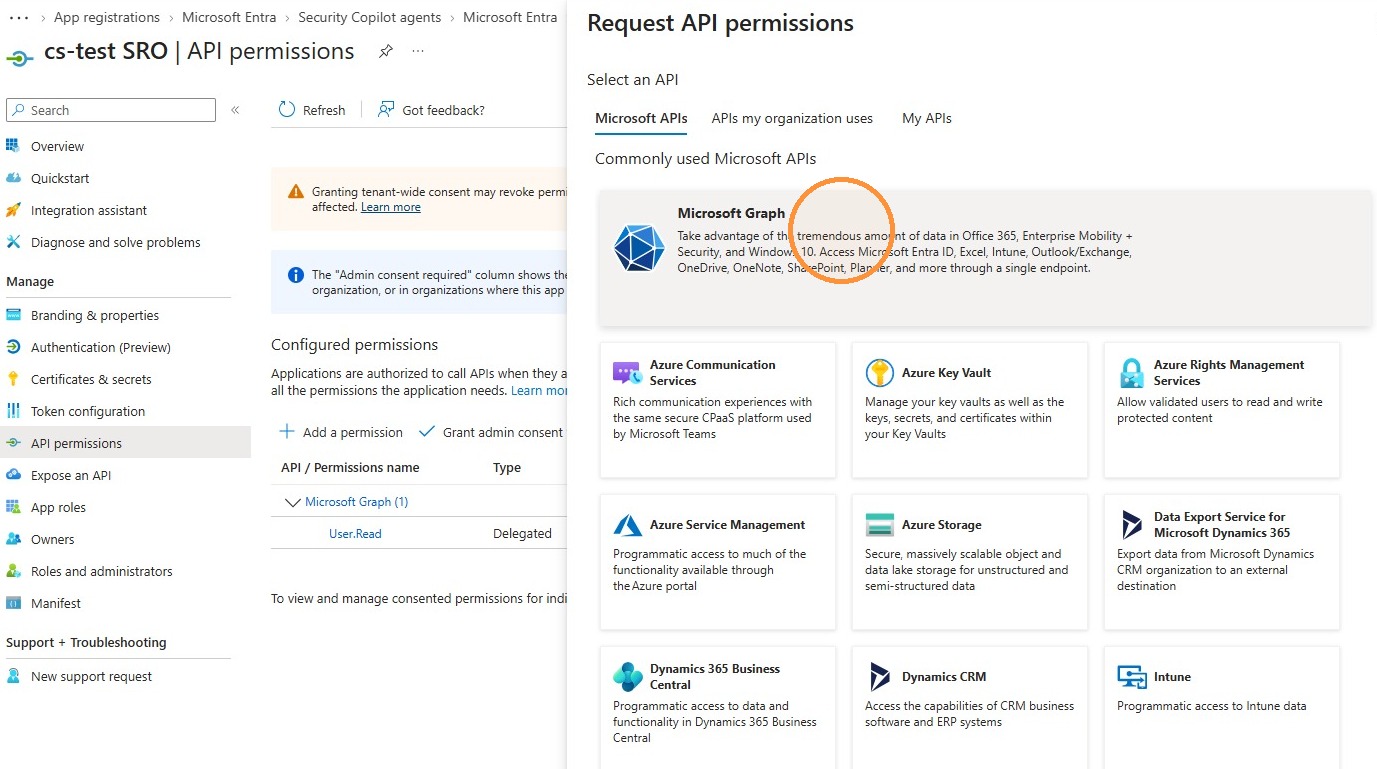Click the blue info icon in the Admin consent banner
1377x769 pixels.
point(295,274)
